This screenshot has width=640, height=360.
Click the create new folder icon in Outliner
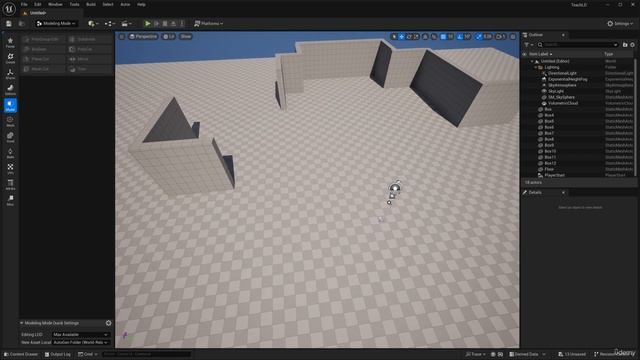coord(625,44)
